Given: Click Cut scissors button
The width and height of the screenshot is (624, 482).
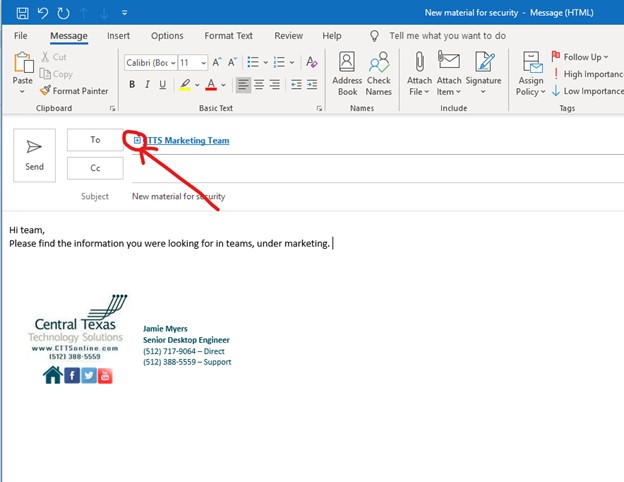Looking at the screenshot, I should pos(54,57).
